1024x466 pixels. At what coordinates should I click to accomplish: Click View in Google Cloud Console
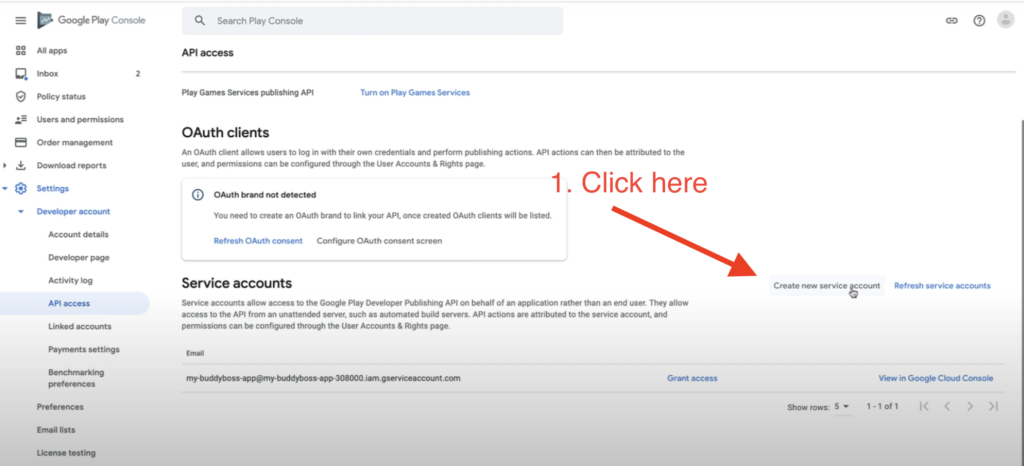coord(935,378)
